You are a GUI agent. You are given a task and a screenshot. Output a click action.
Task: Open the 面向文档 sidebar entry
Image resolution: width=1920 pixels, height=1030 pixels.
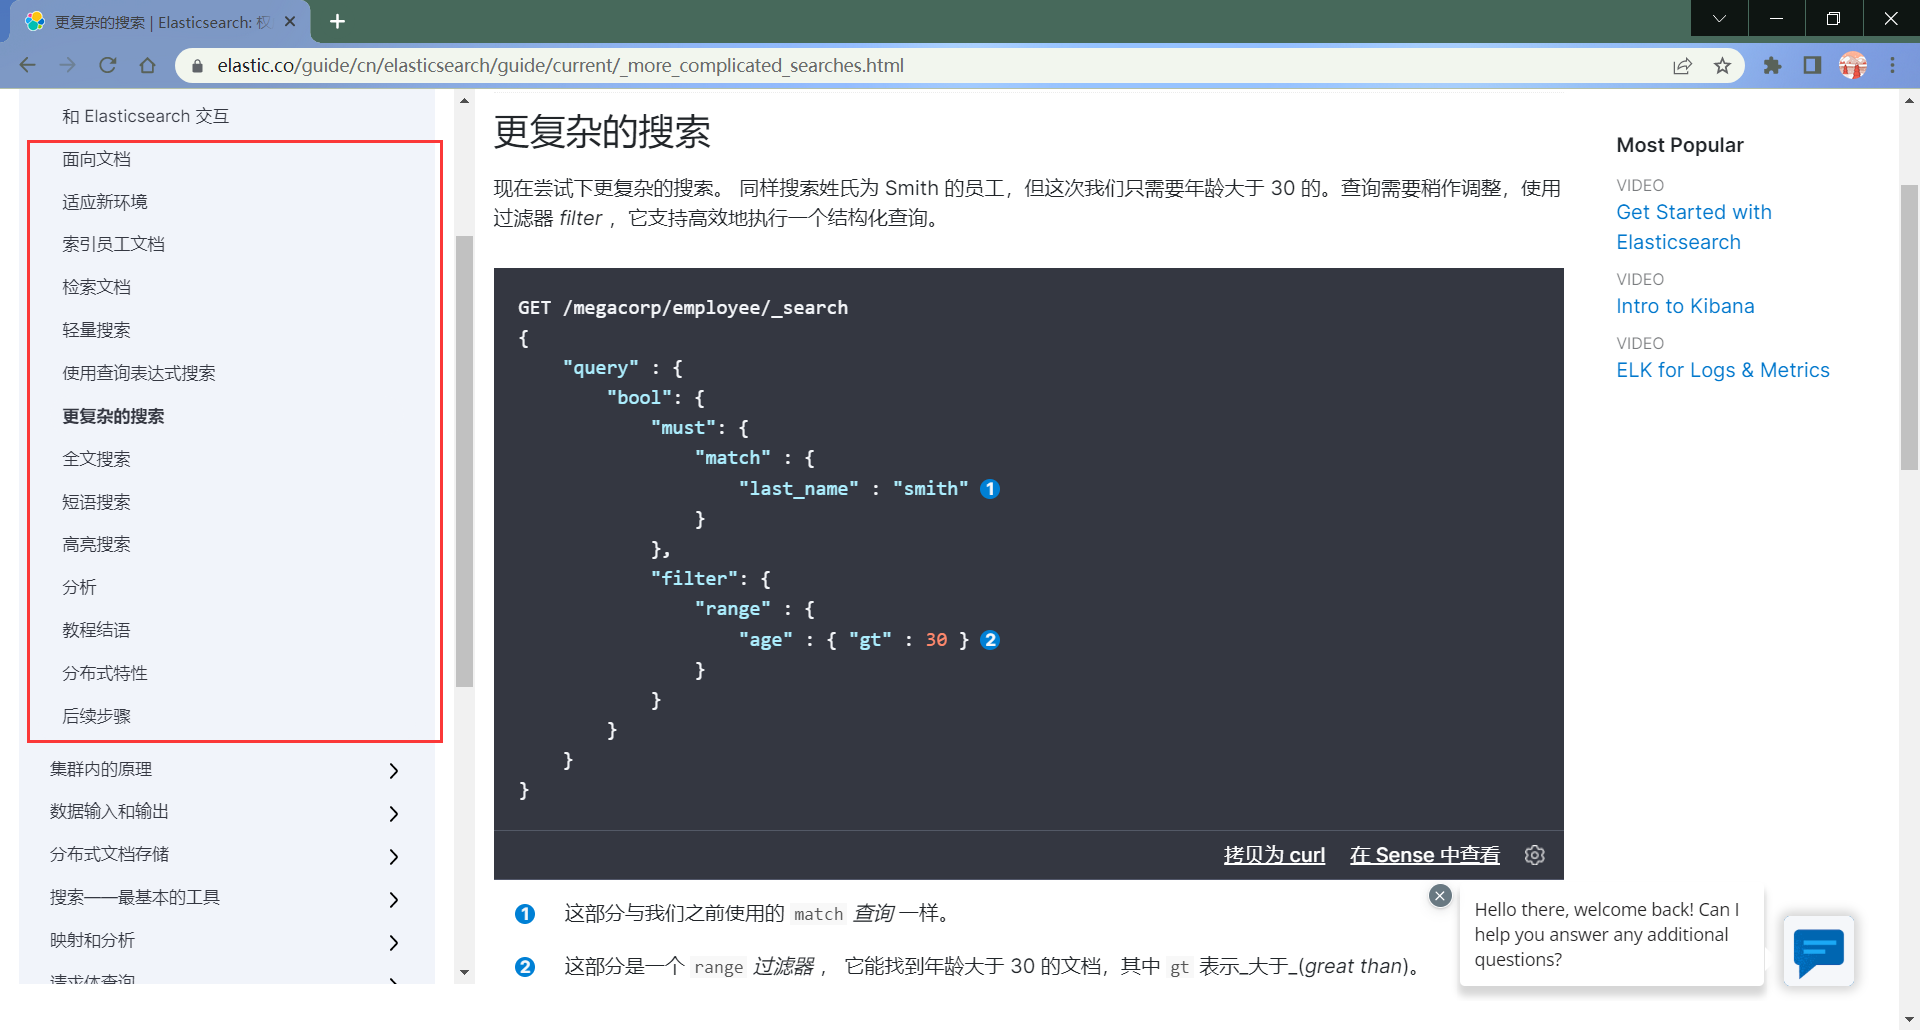click(96, 159)
